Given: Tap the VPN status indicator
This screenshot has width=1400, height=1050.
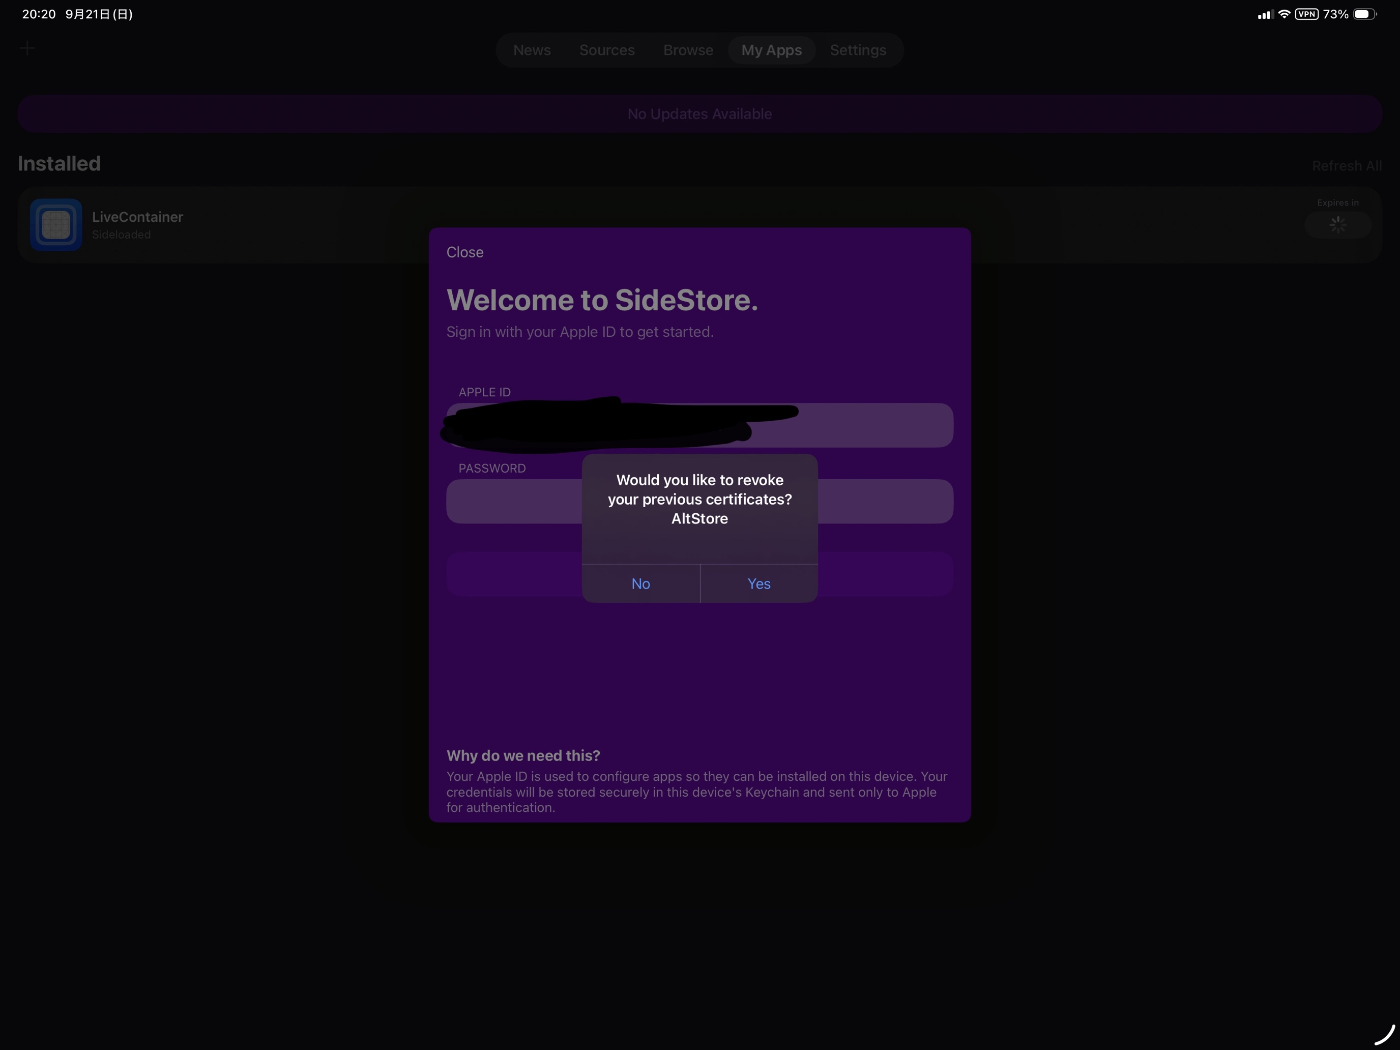Looking at the screenshot, I should tap(1306, 14).
